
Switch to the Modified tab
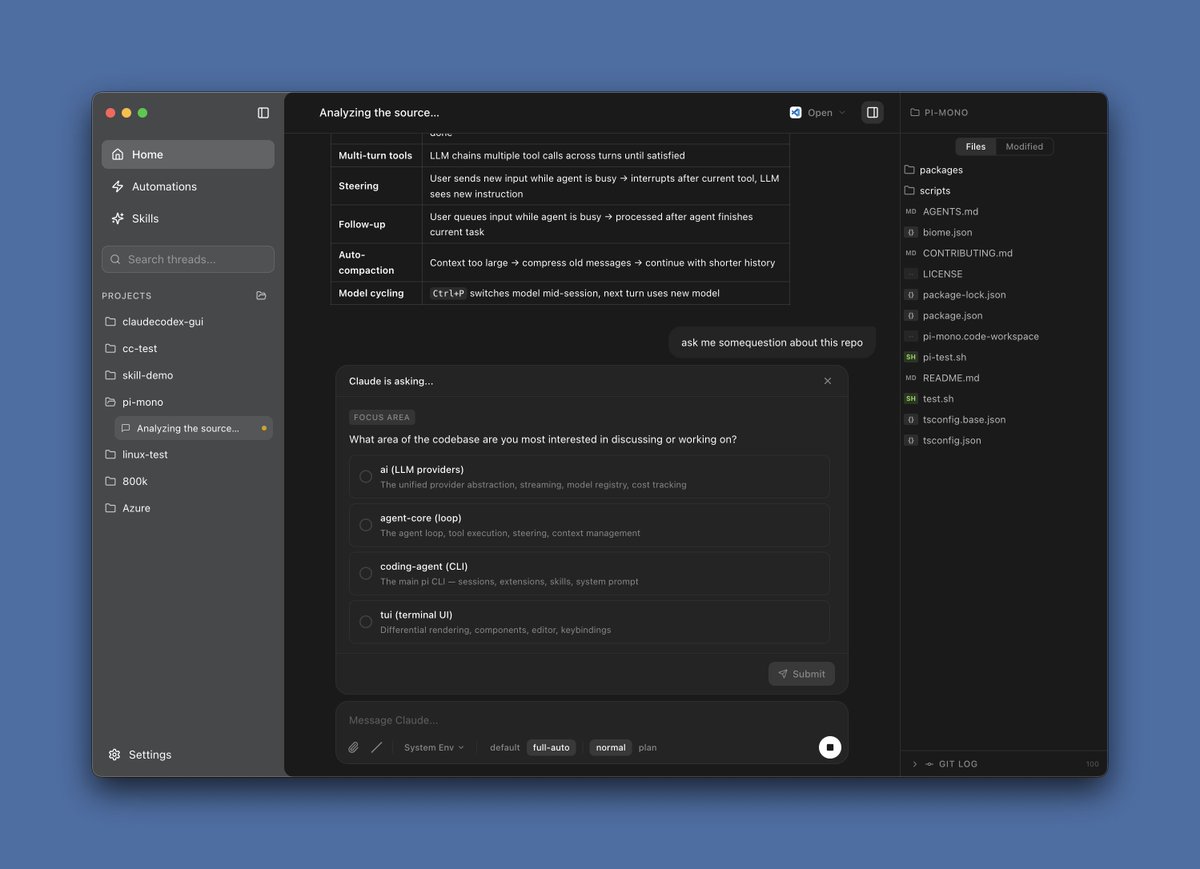[x=1024, y=146]
